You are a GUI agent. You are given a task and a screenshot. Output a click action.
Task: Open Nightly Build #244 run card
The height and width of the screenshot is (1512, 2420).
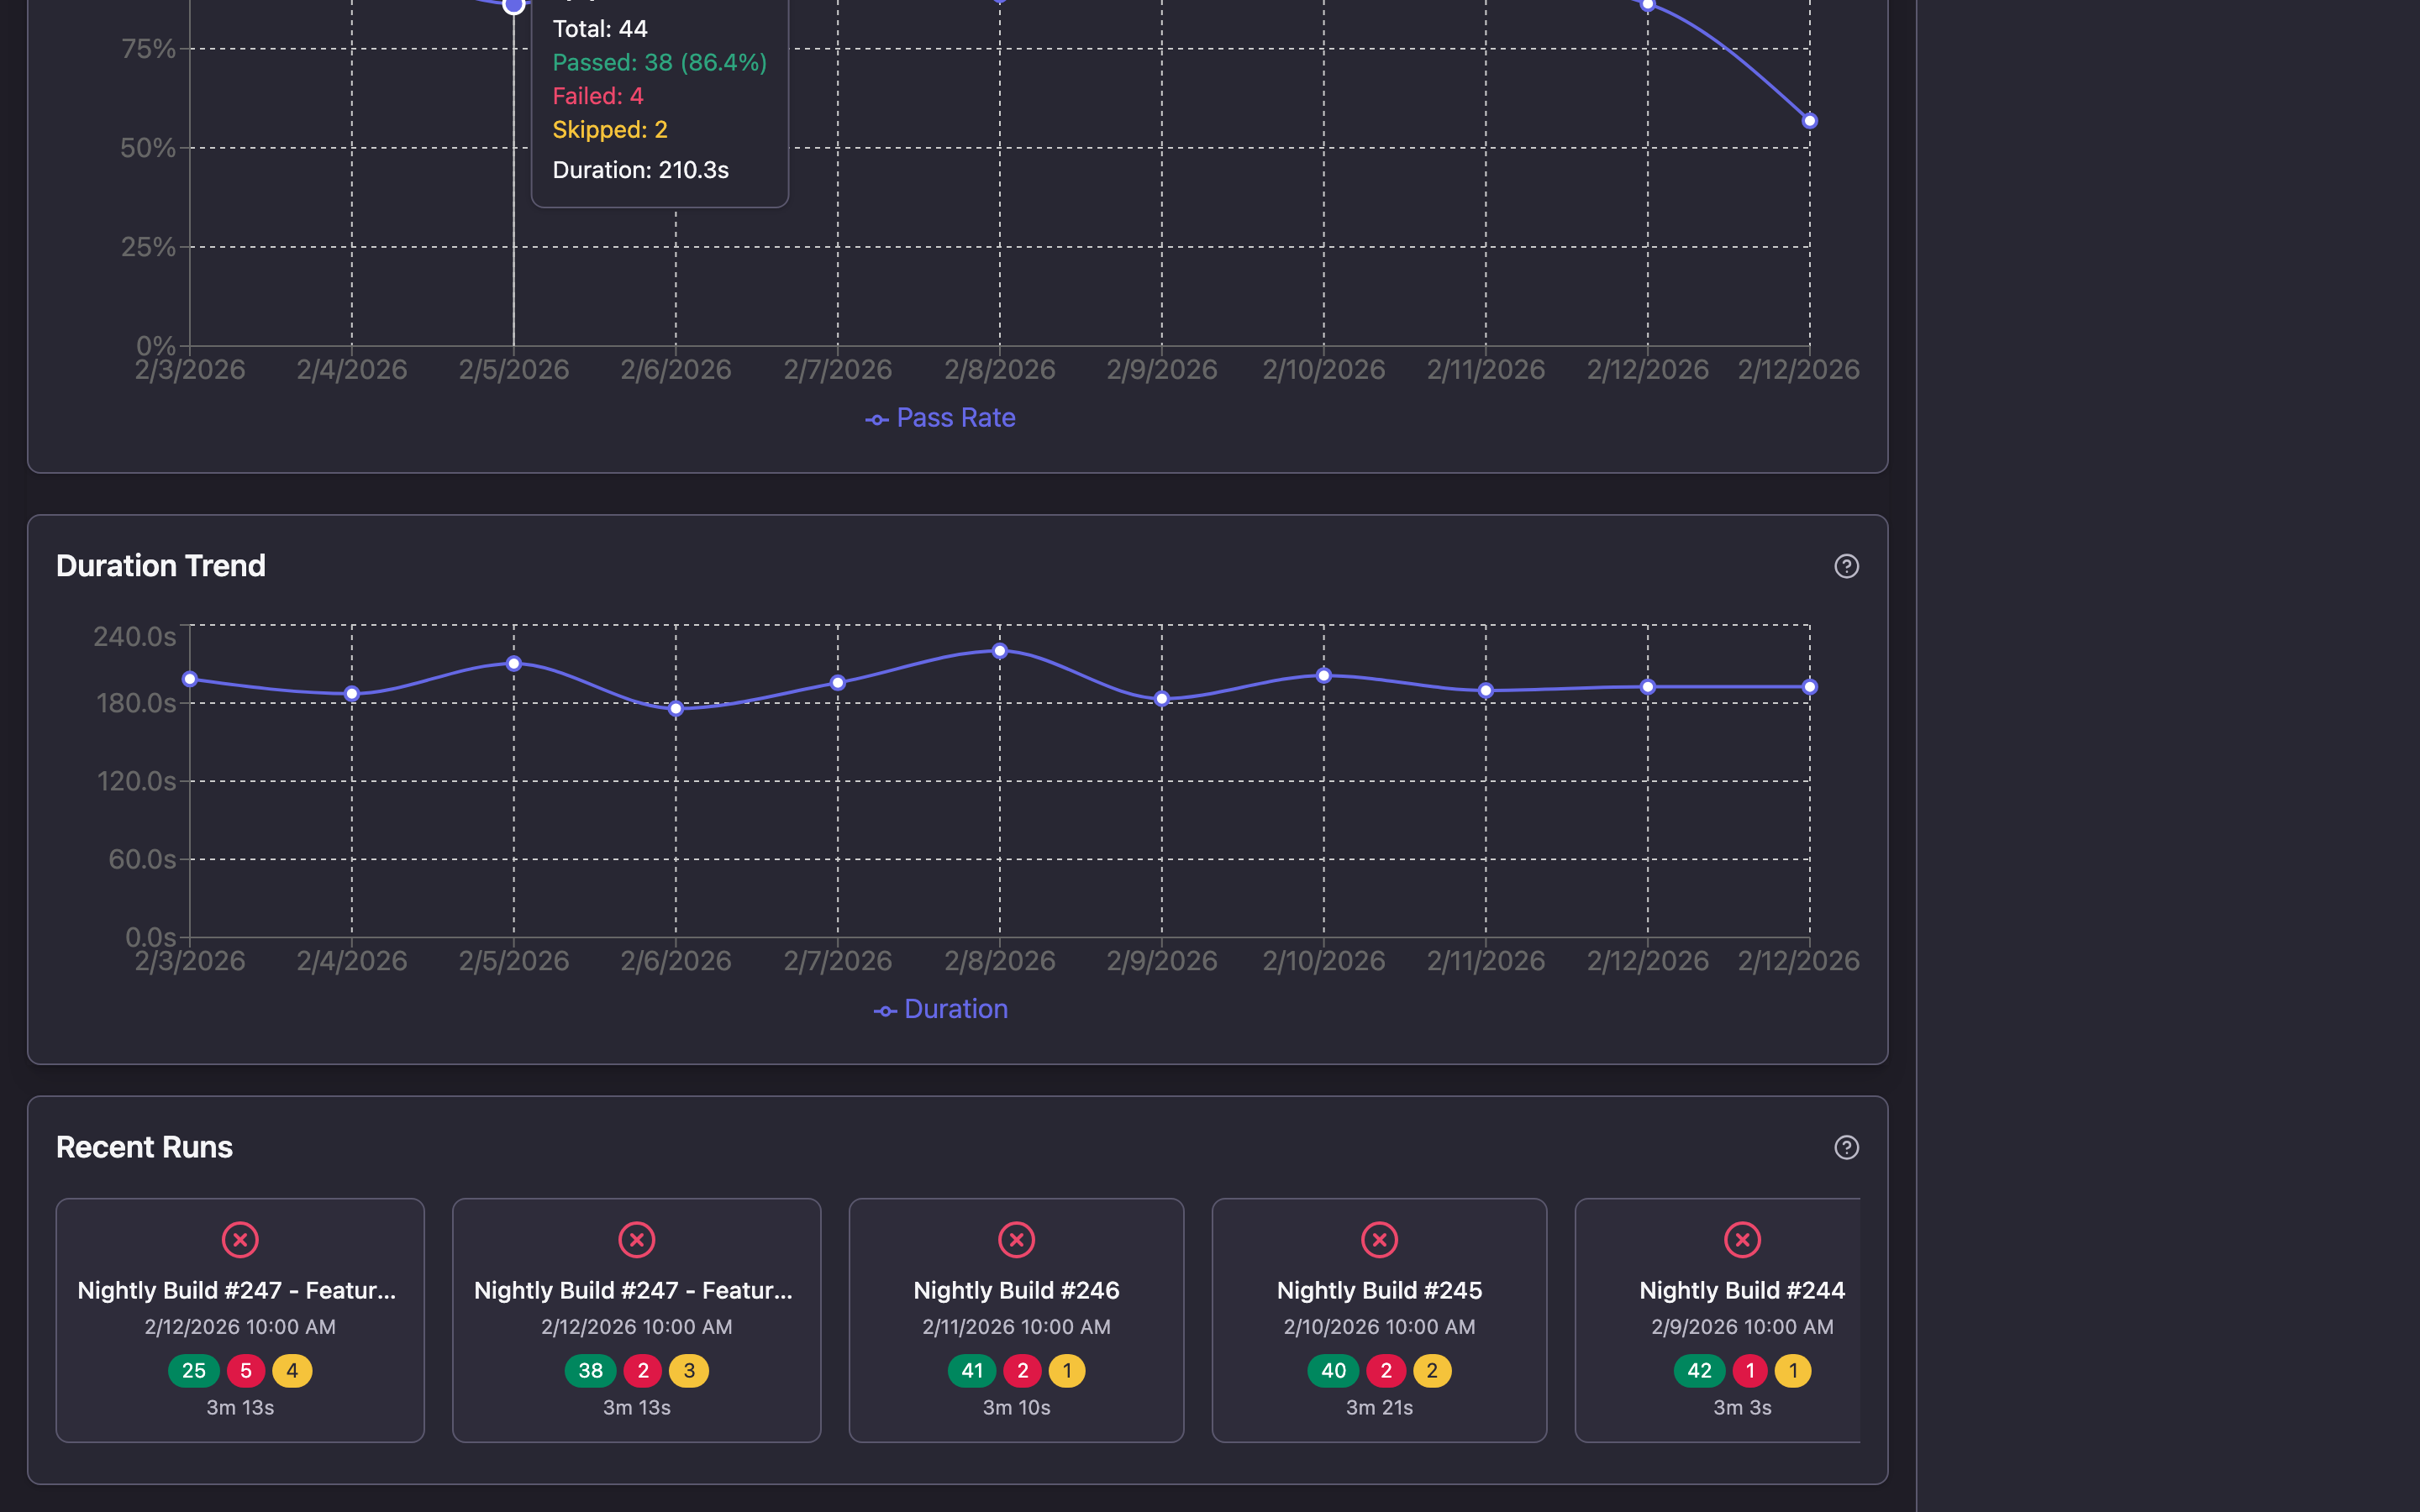1742,1320
